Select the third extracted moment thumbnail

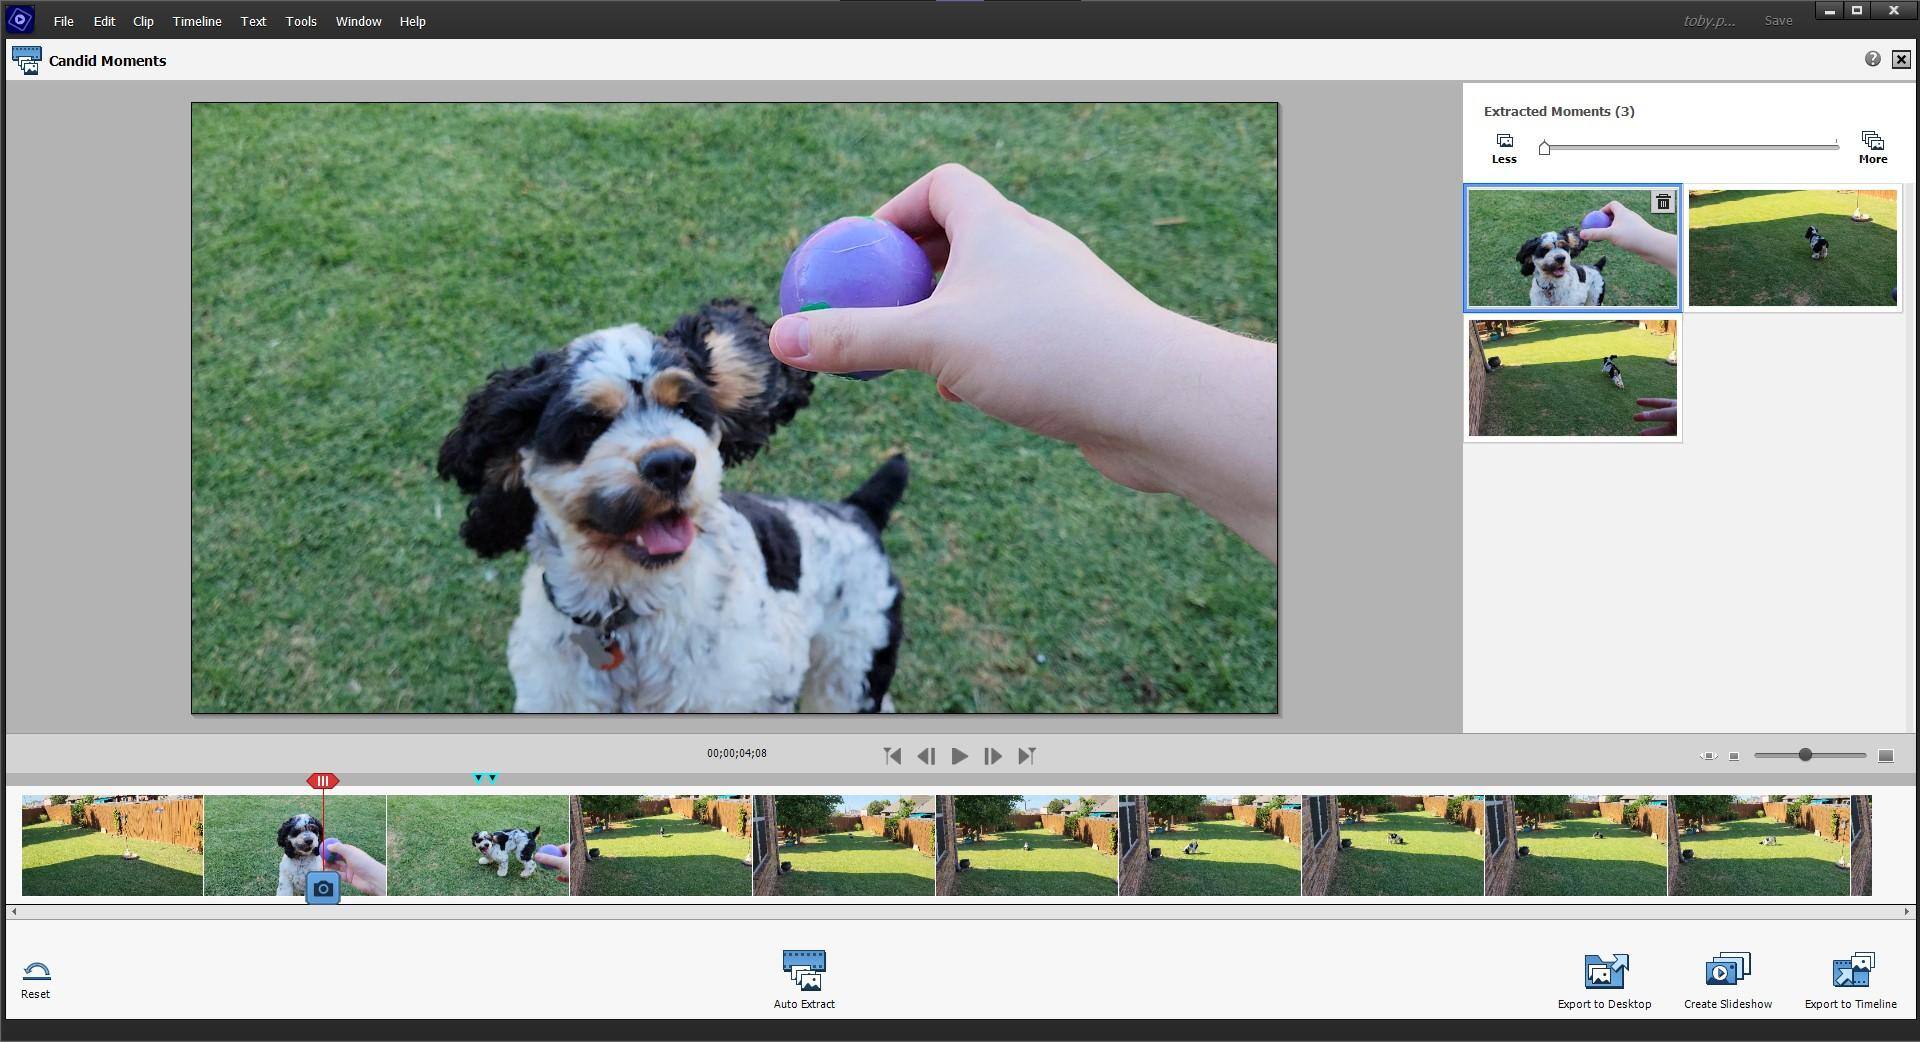(x=1572, y=378)
